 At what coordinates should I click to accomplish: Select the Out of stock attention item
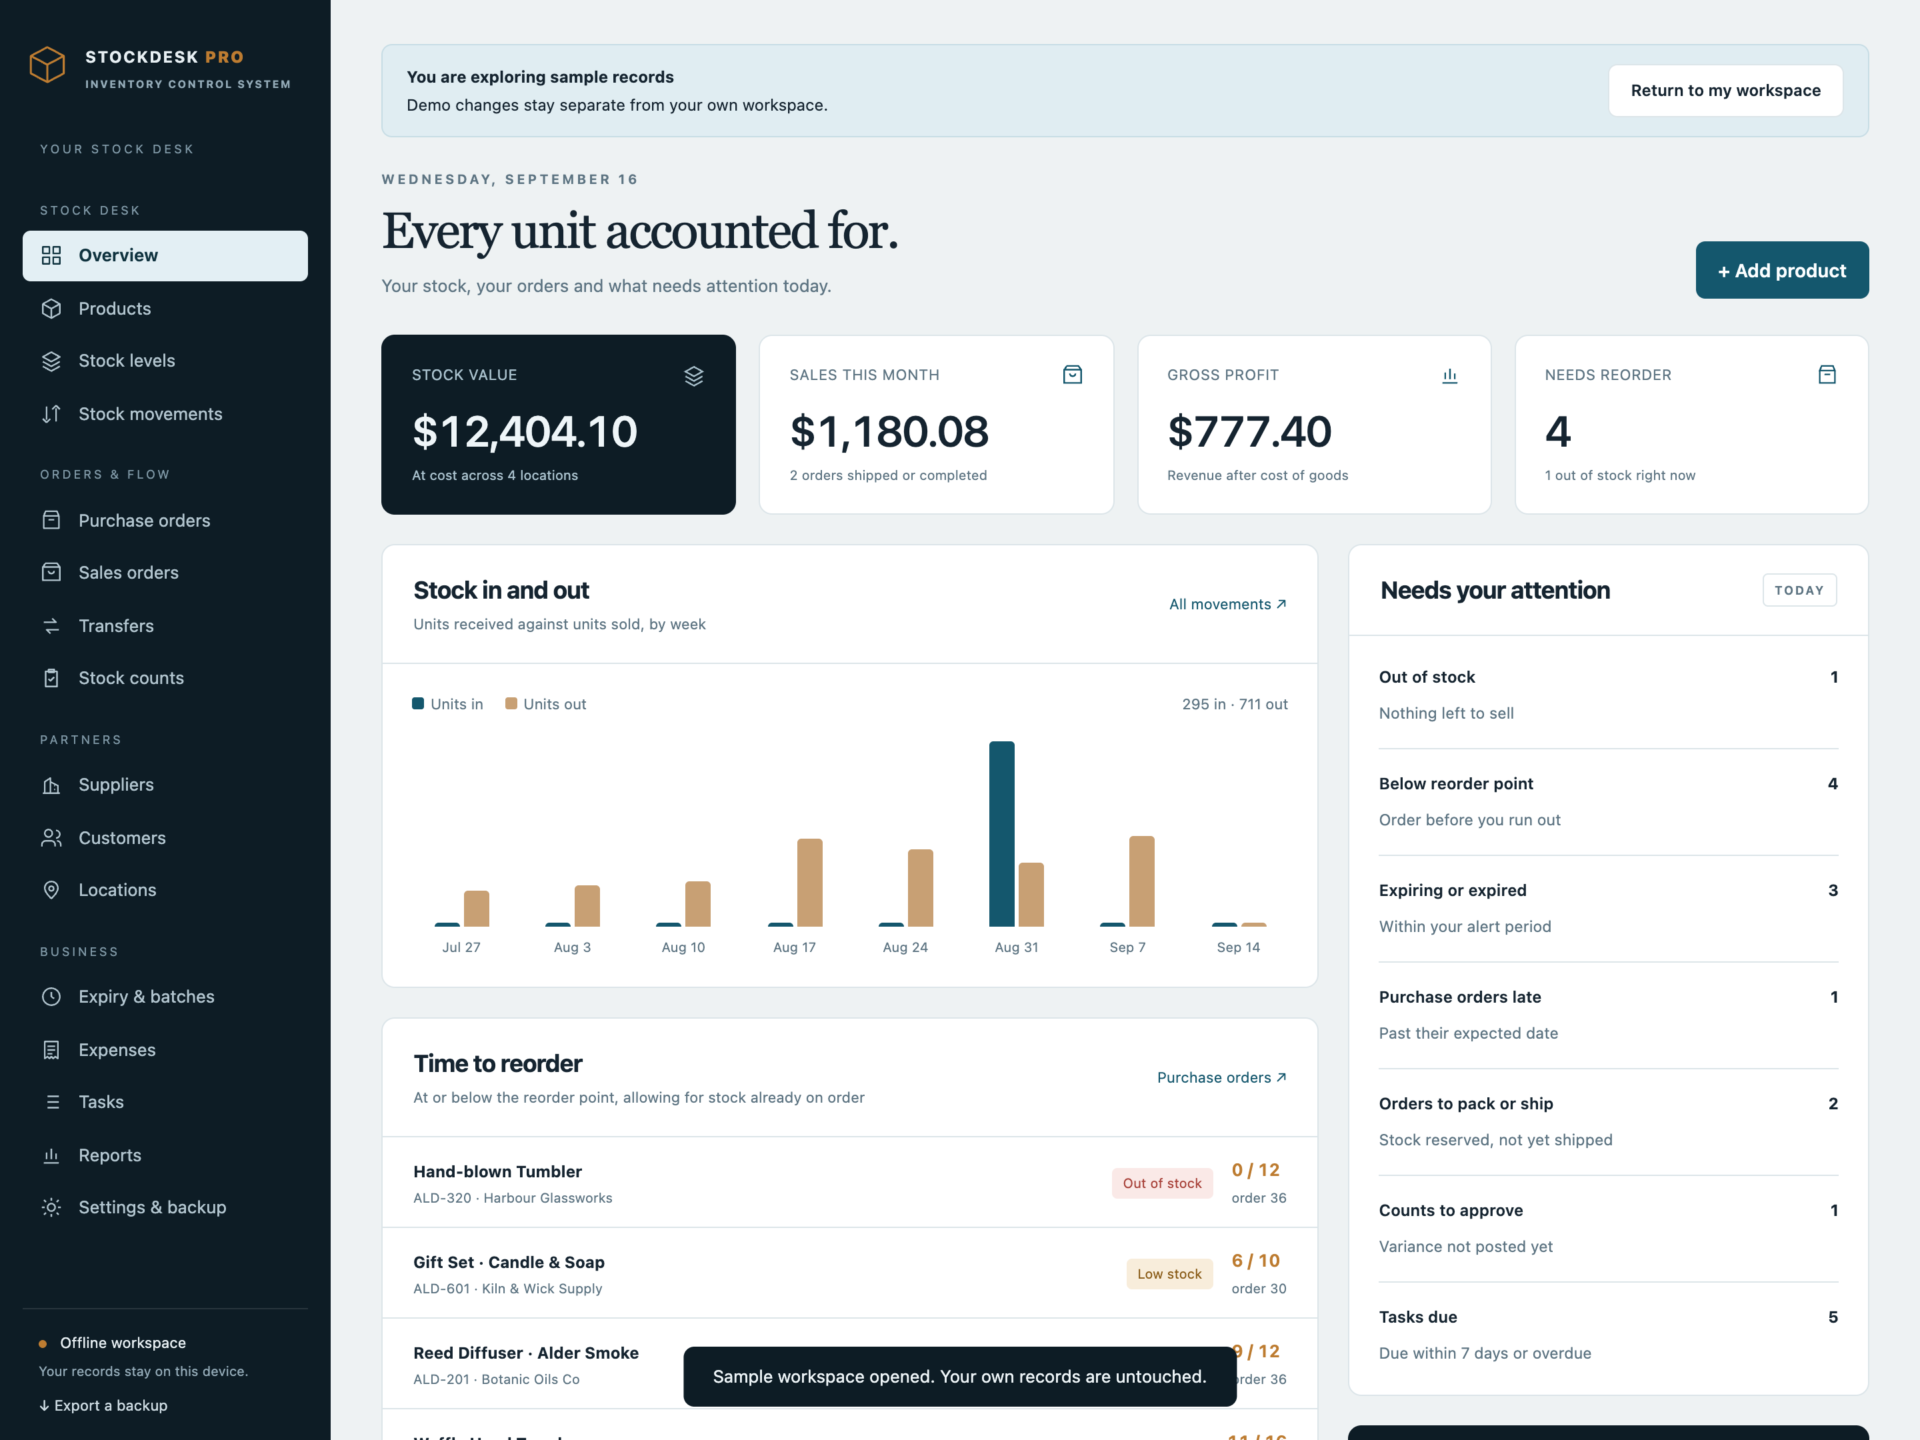[1608, 694]
